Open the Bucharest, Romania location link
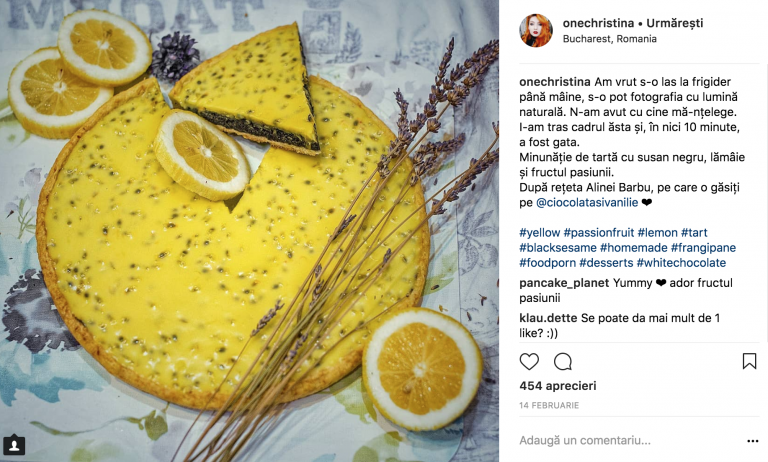The width and height of the screenshot is (768, 462). 609,39
